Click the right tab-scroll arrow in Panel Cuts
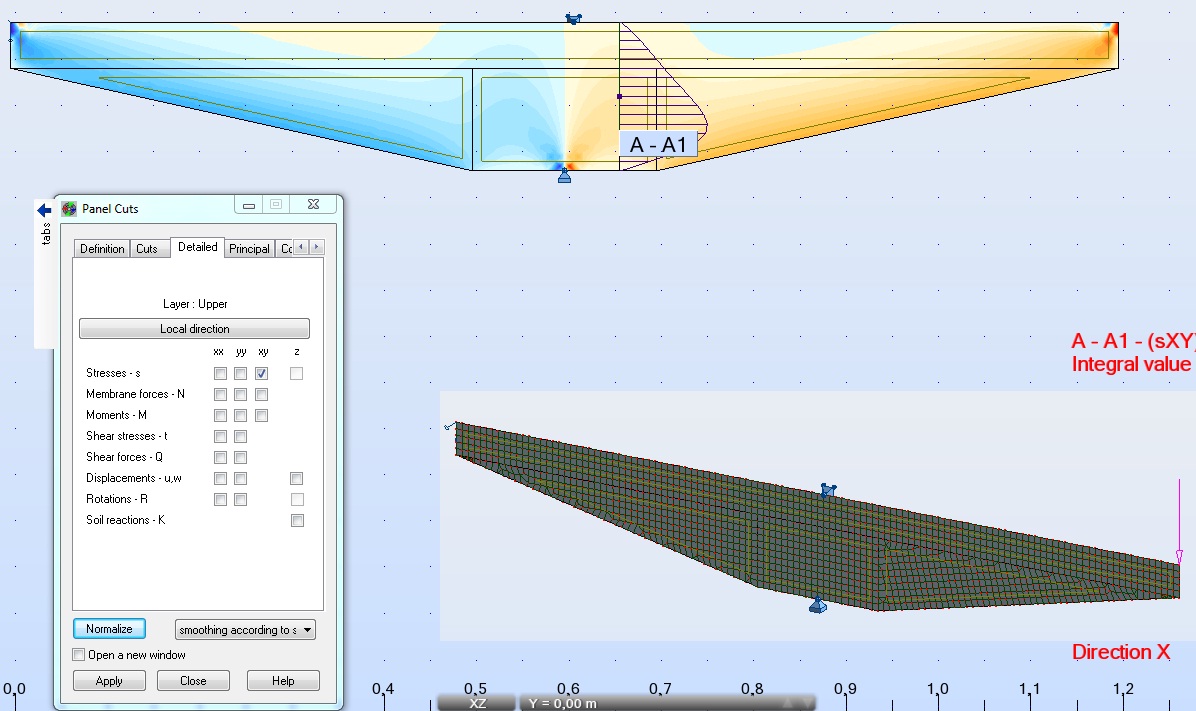 [x=317, y=247]
